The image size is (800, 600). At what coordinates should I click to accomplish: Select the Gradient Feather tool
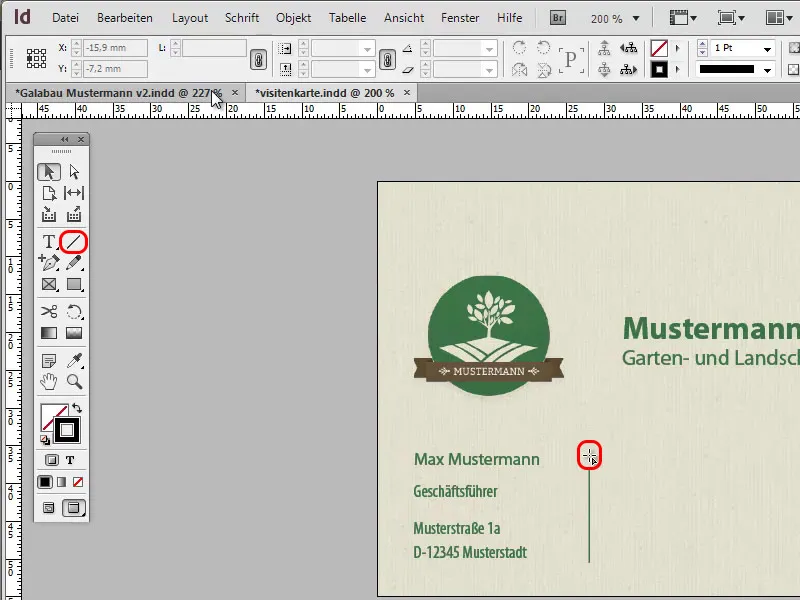pos(74,333)
